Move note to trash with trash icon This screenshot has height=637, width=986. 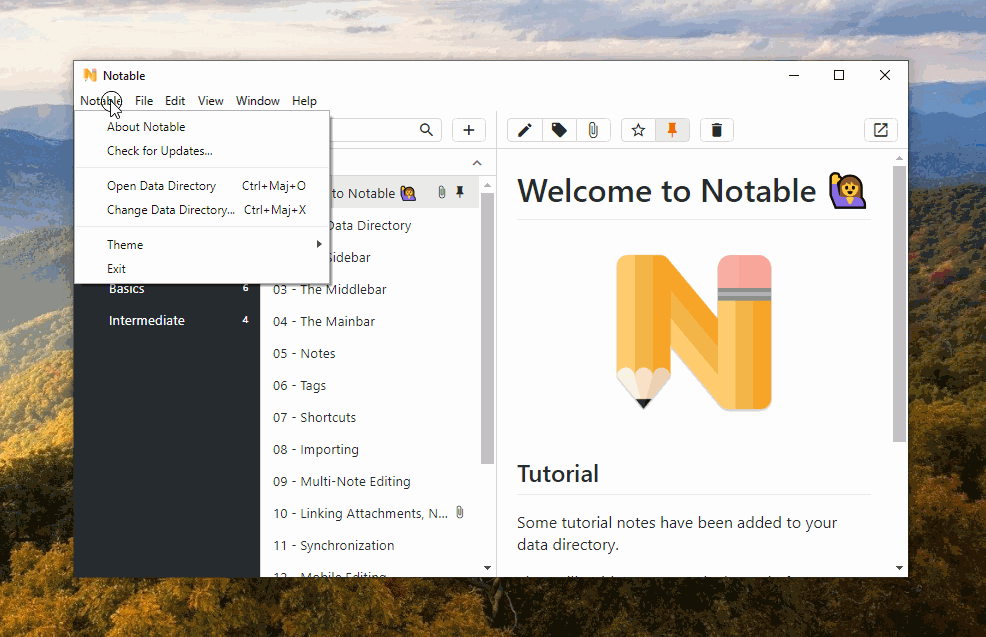pos(717,130)
